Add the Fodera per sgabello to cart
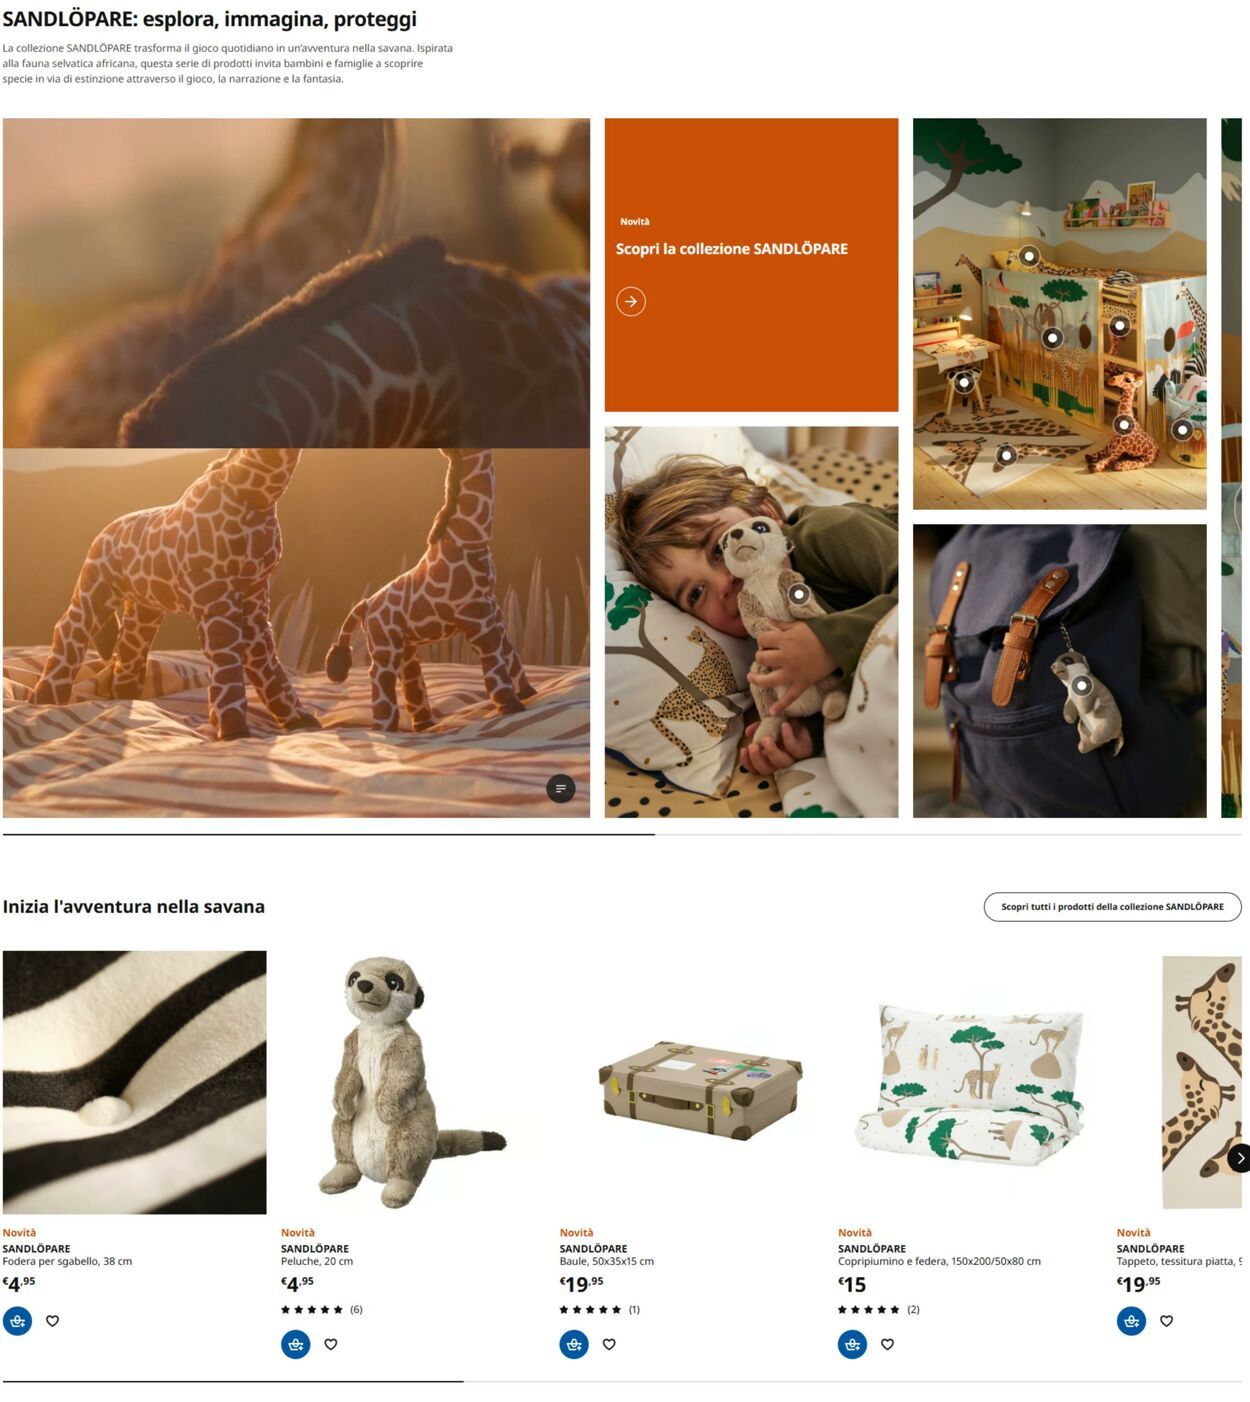 (17, 1321)
